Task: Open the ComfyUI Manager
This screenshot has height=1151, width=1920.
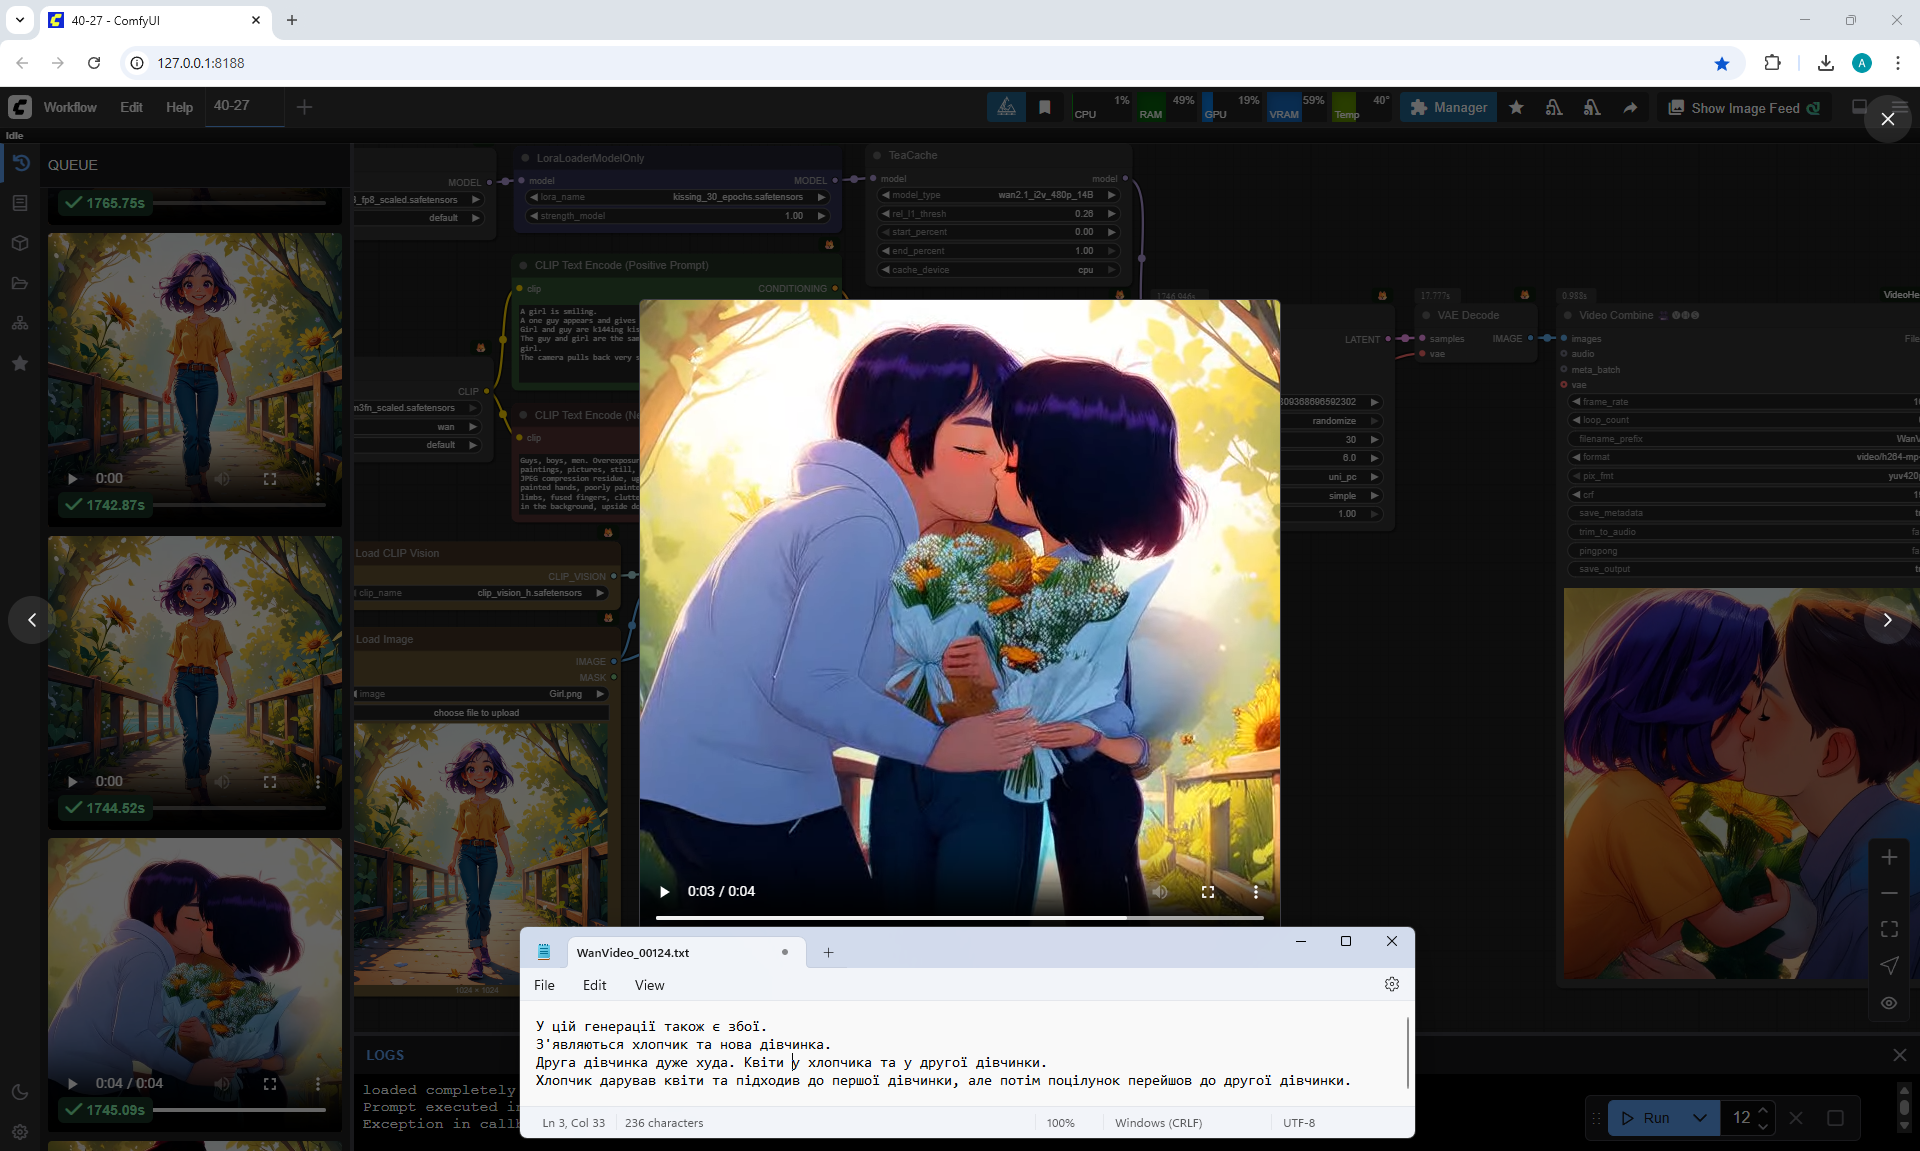Action: [x=1448, y=107]
